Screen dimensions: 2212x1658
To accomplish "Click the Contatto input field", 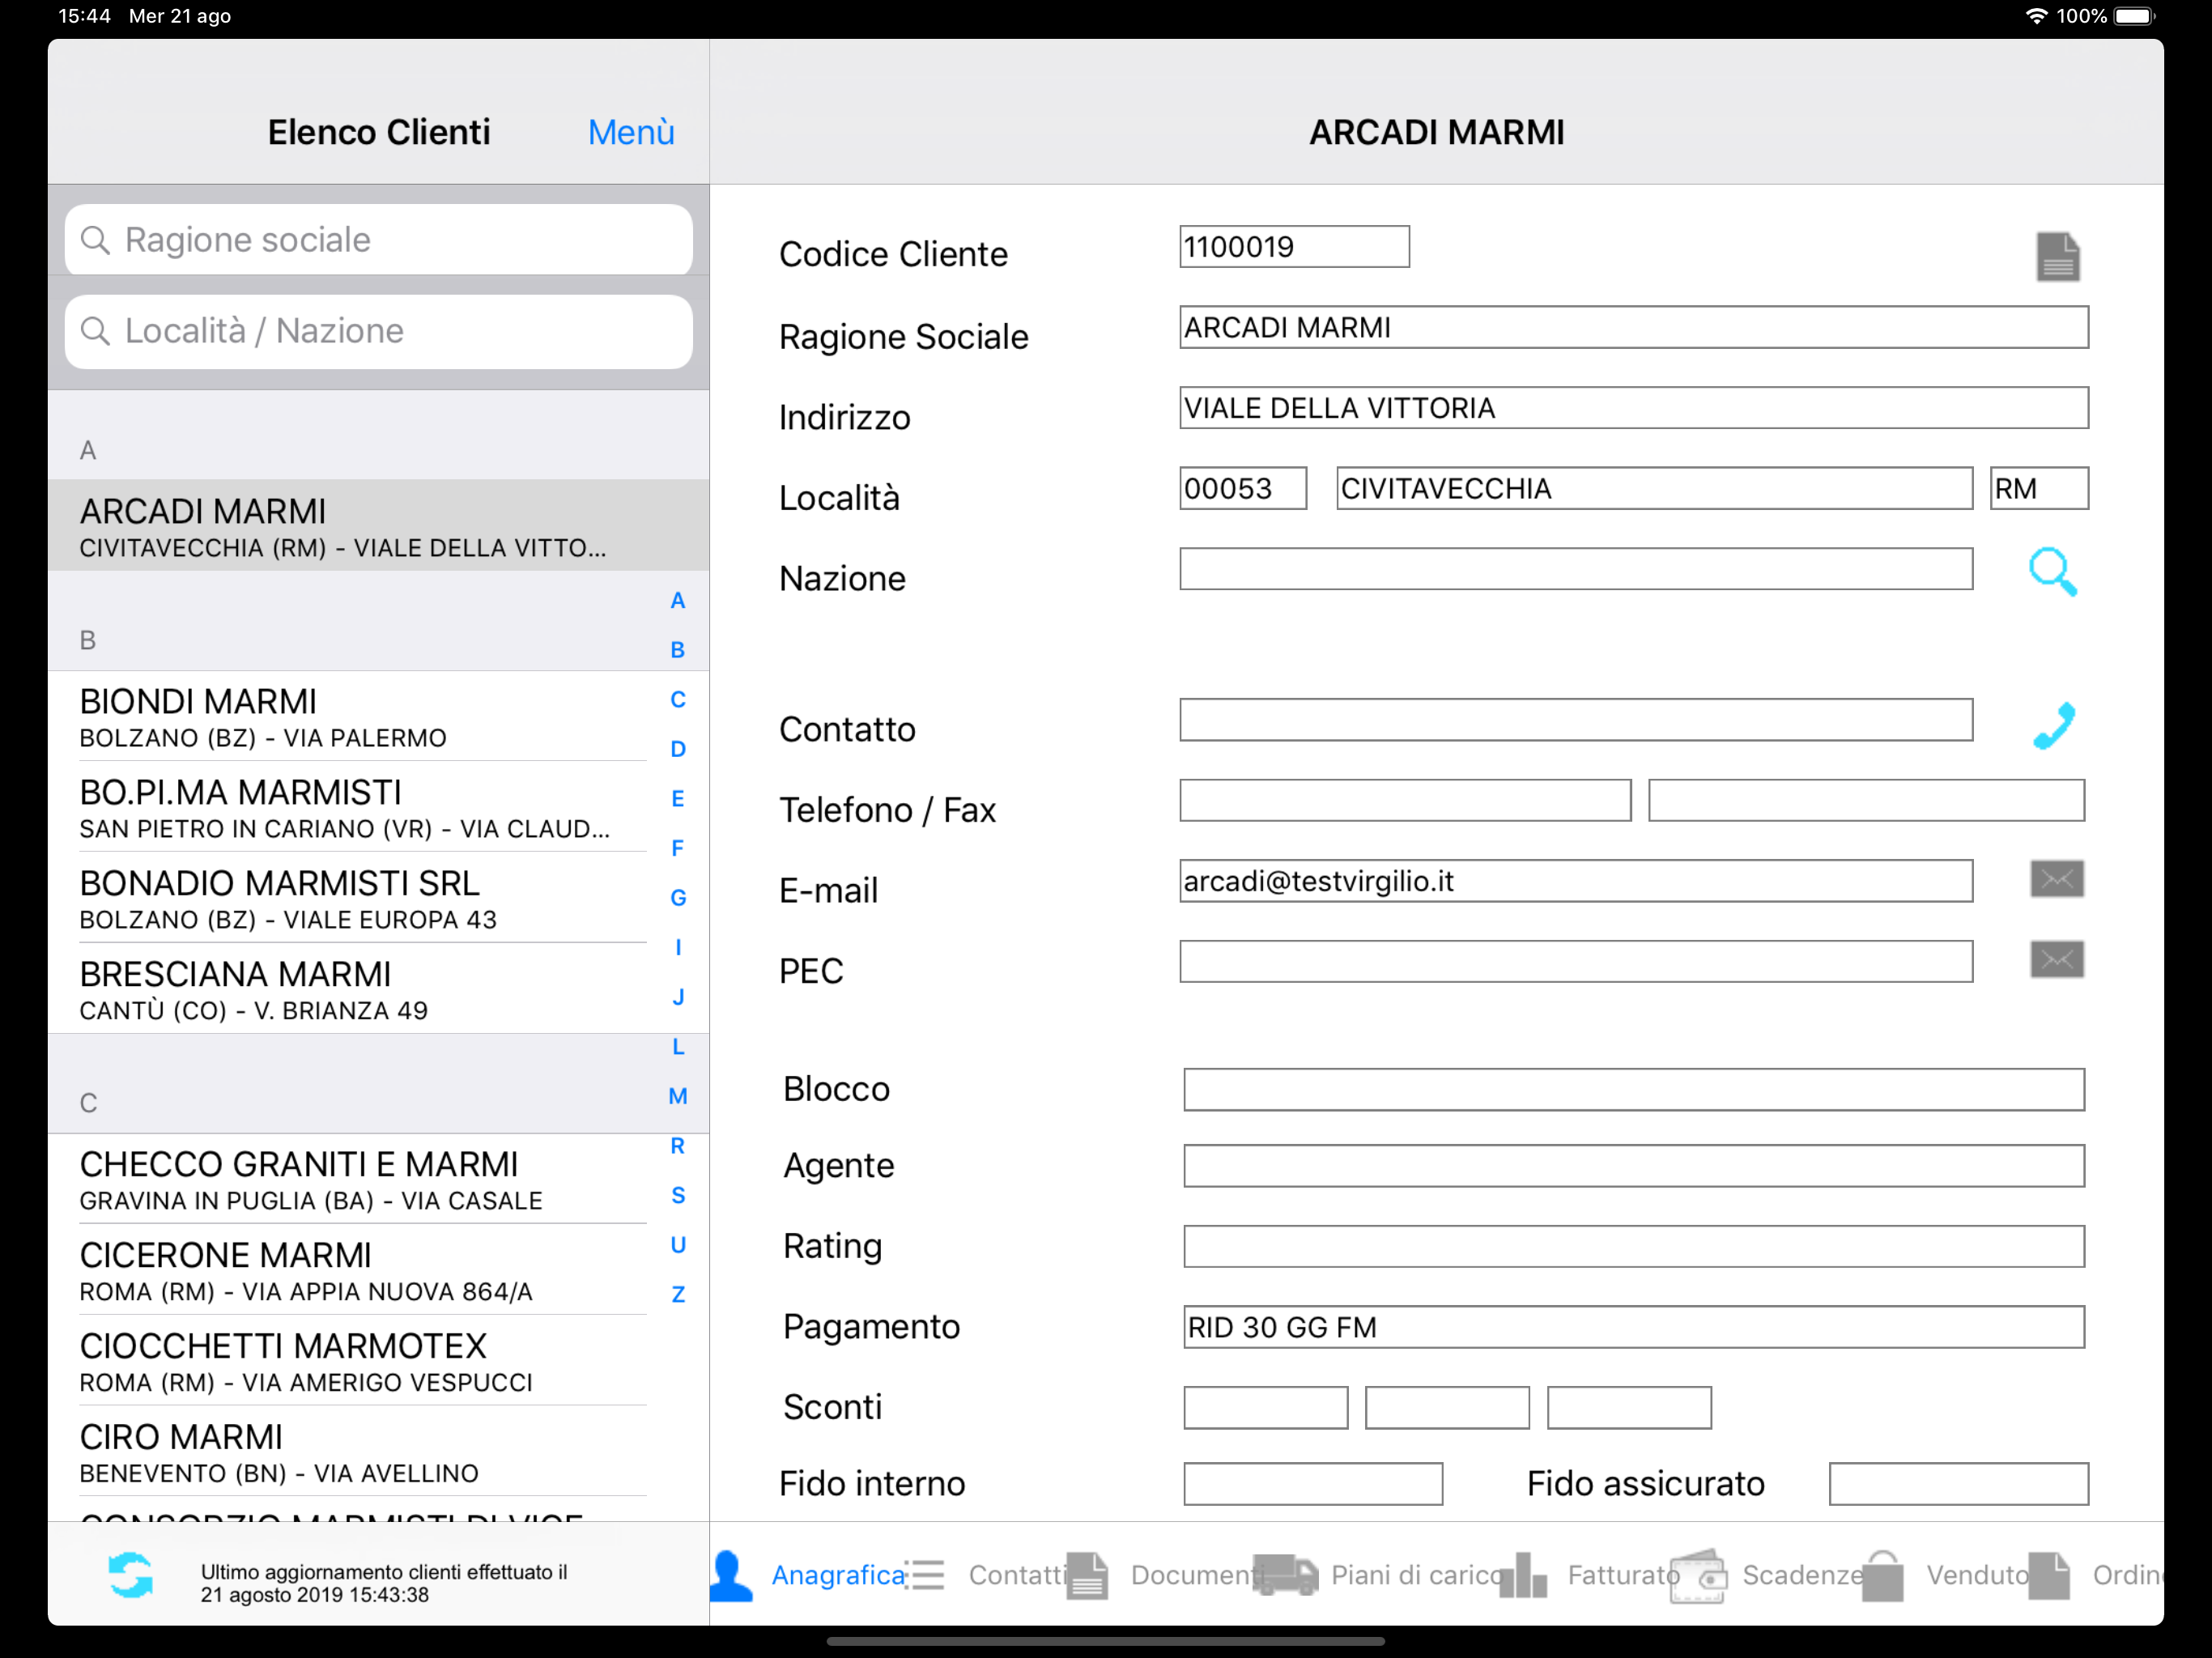I will tap(1576, 720).
